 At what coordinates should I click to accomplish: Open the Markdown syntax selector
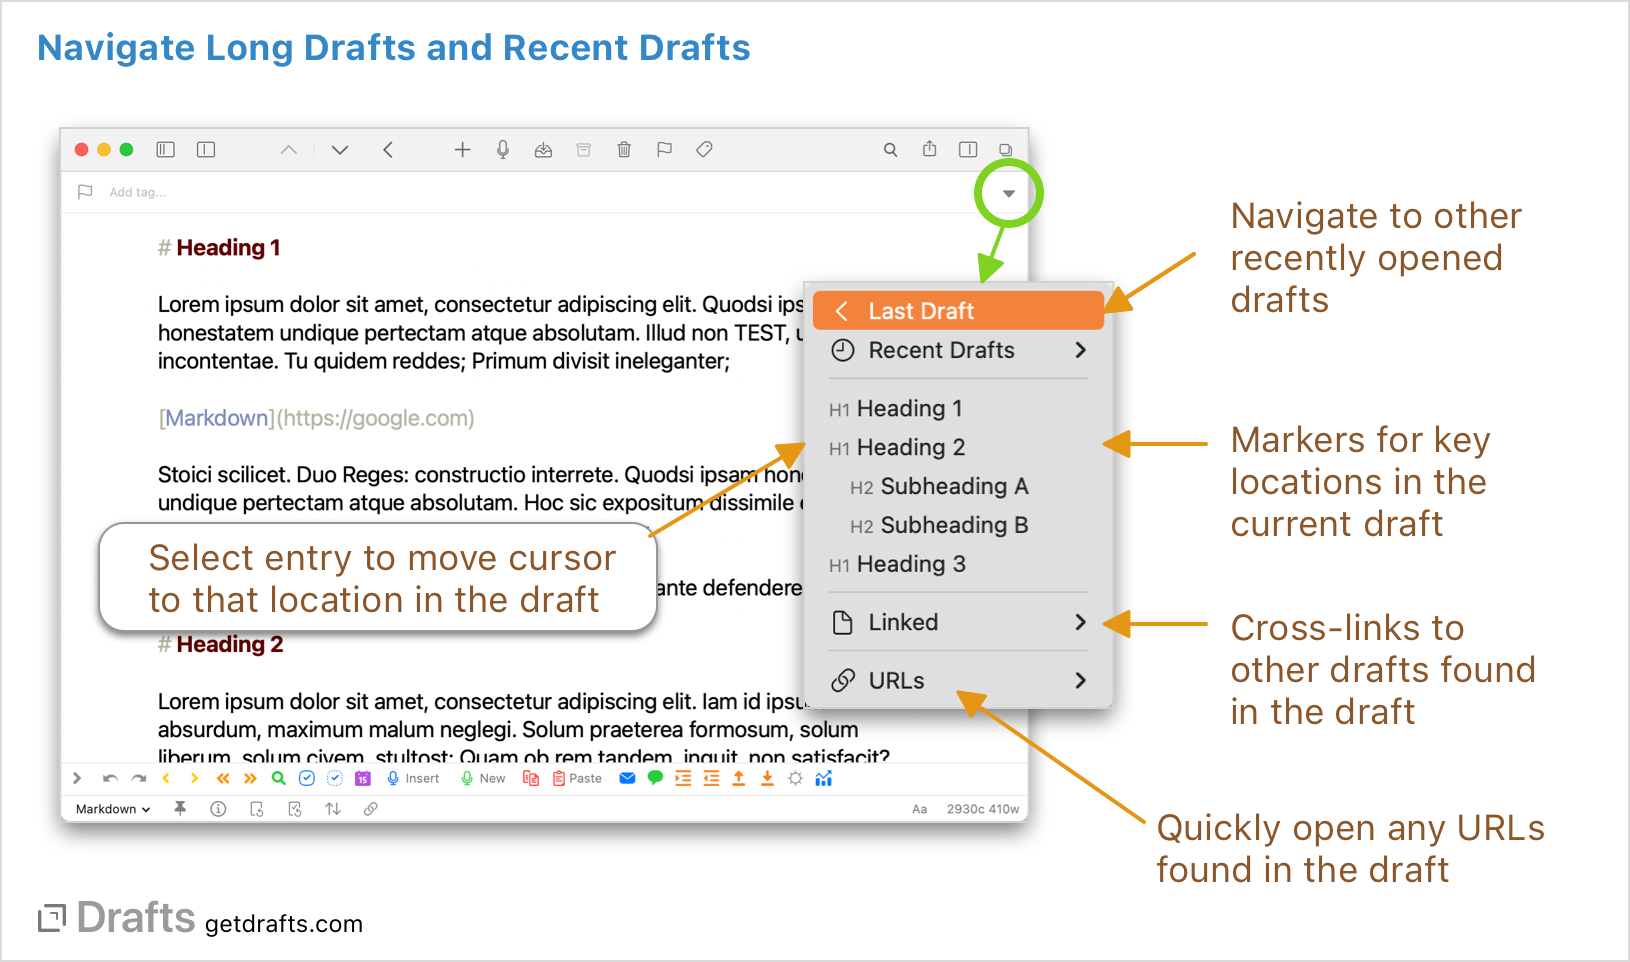tap(110, 809)
